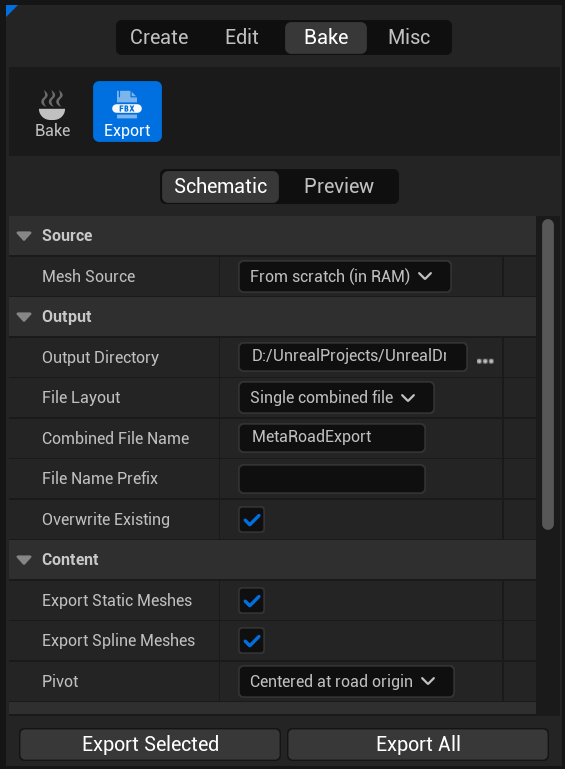Image resolution: width=565 pixels, height=769 pixels.
Task: Click the File Layout label
Action: 81,398
